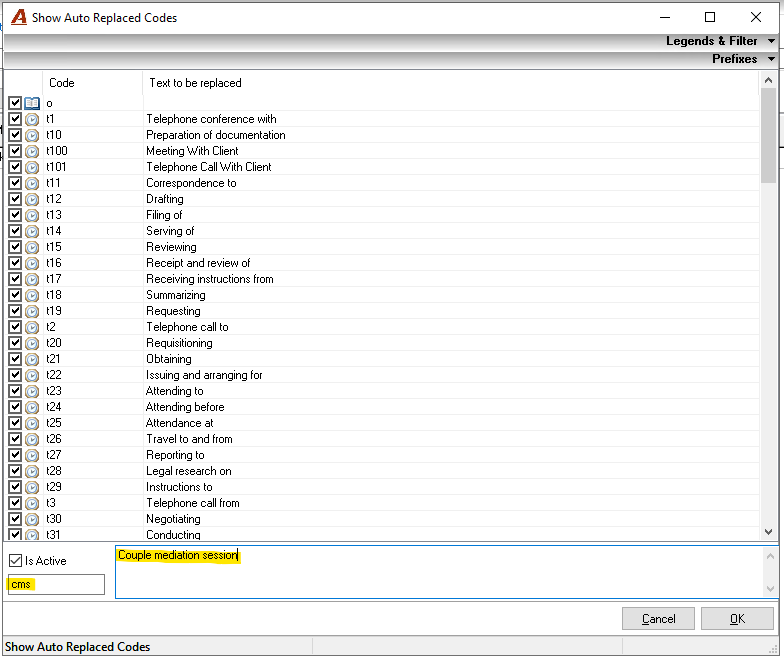This screenshot has width=784, height=659.
Task: Close the Show Auto Replaced Codes window
Action: 756,18
